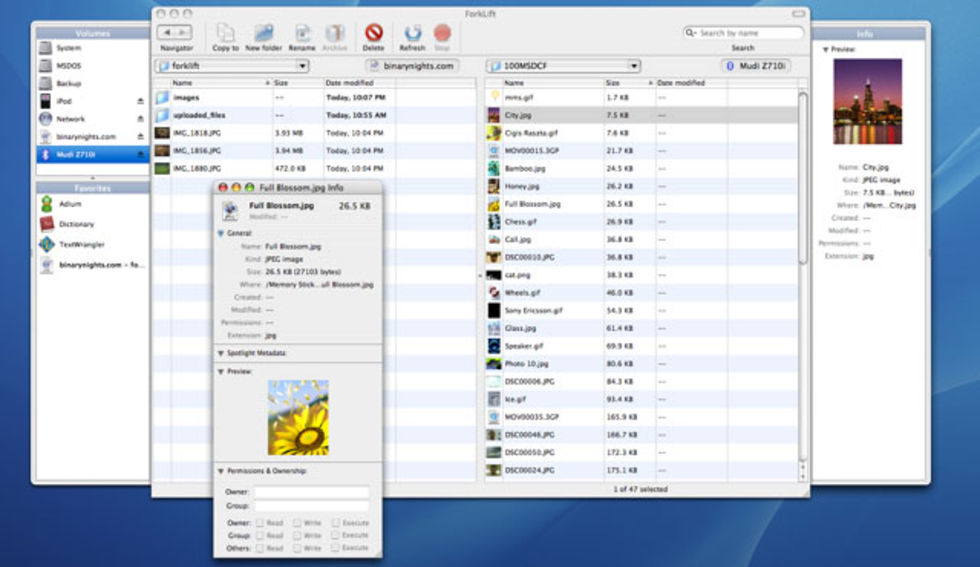The width and height of the screenshot is (980, 567).
Task: Click the Refresh toolbar icon
Action: [412, 34]
